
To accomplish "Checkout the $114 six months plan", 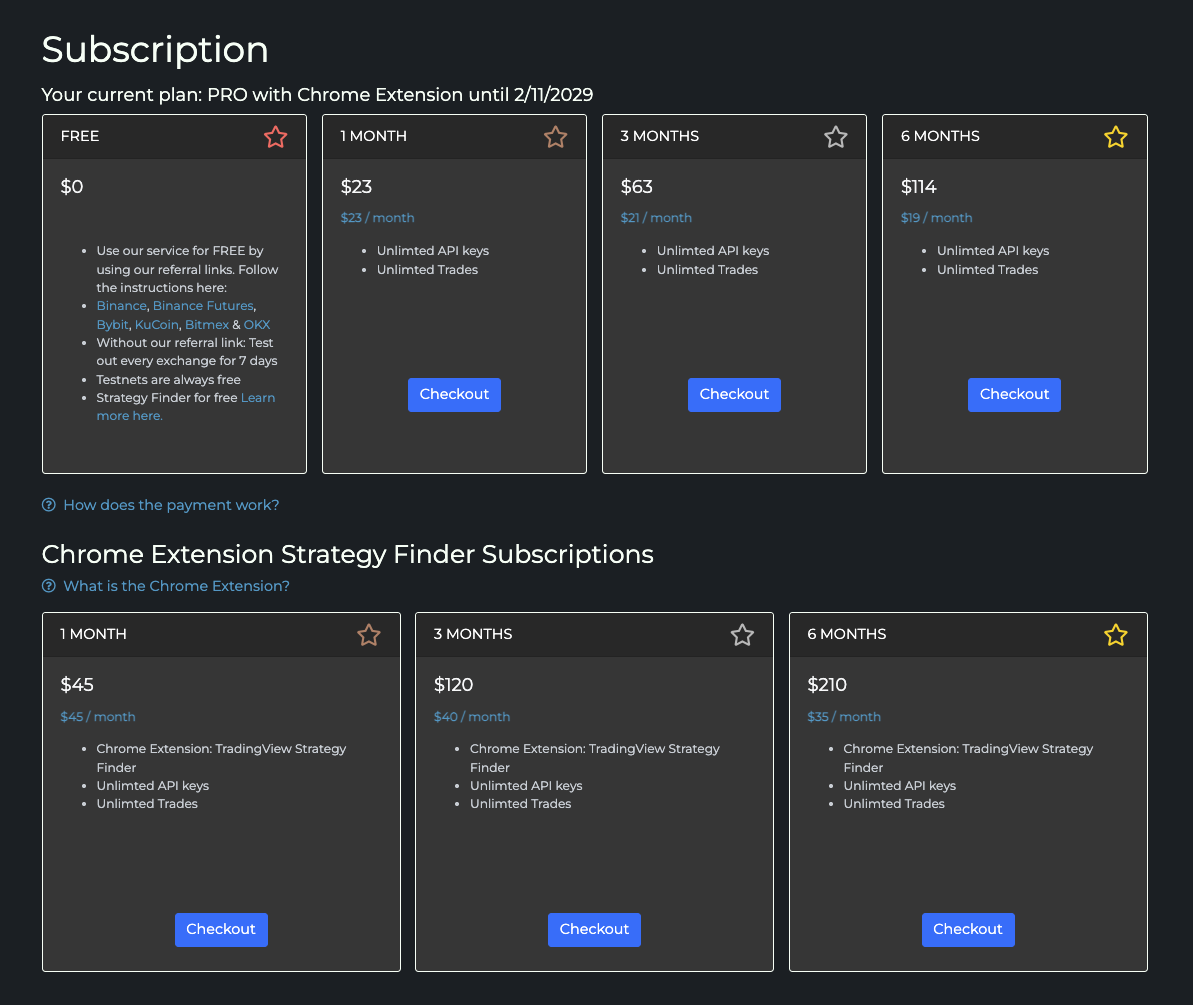I will pos(1014,395).
